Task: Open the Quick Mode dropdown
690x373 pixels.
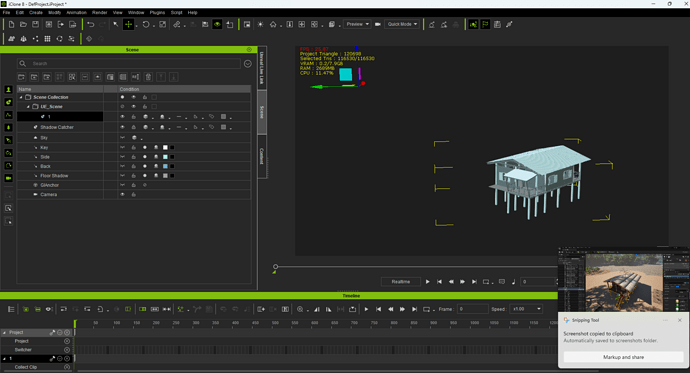Action: click(x=402, y=24)
